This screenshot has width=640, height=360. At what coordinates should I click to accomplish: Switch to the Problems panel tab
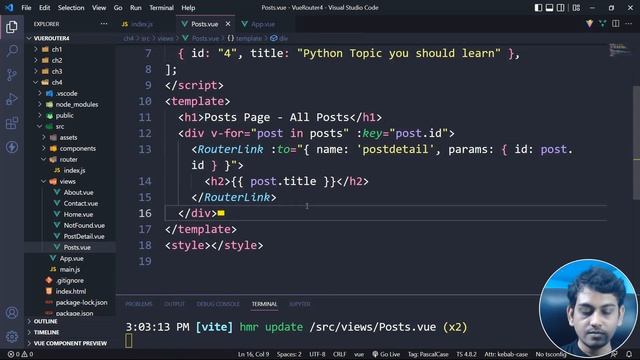[138, 304]
